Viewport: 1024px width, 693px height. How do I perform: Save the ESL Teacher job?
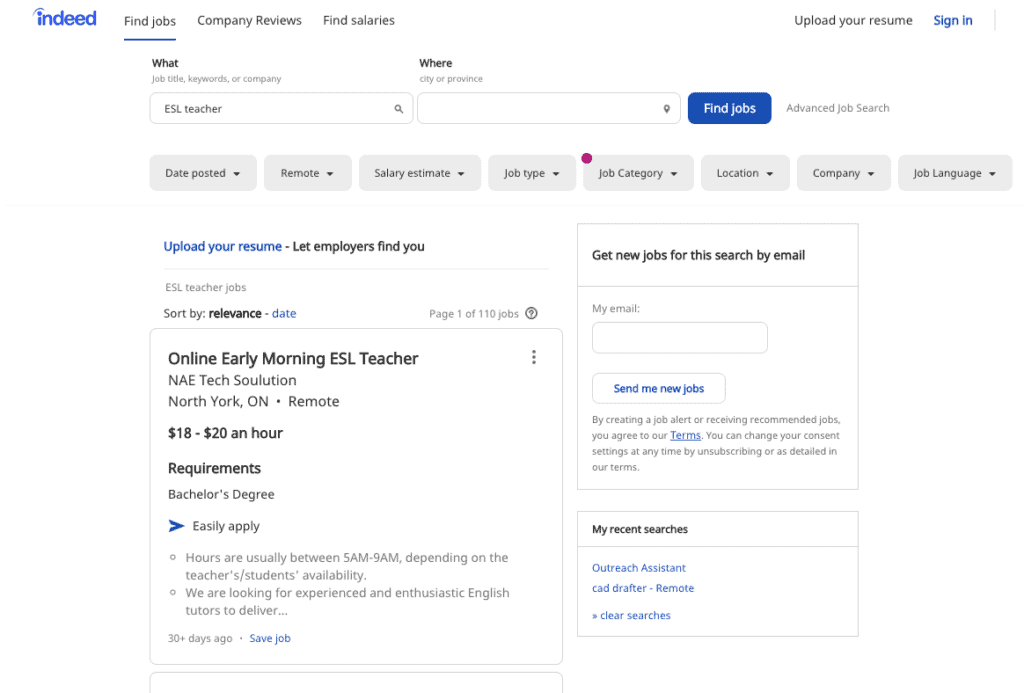pos(270,638)
